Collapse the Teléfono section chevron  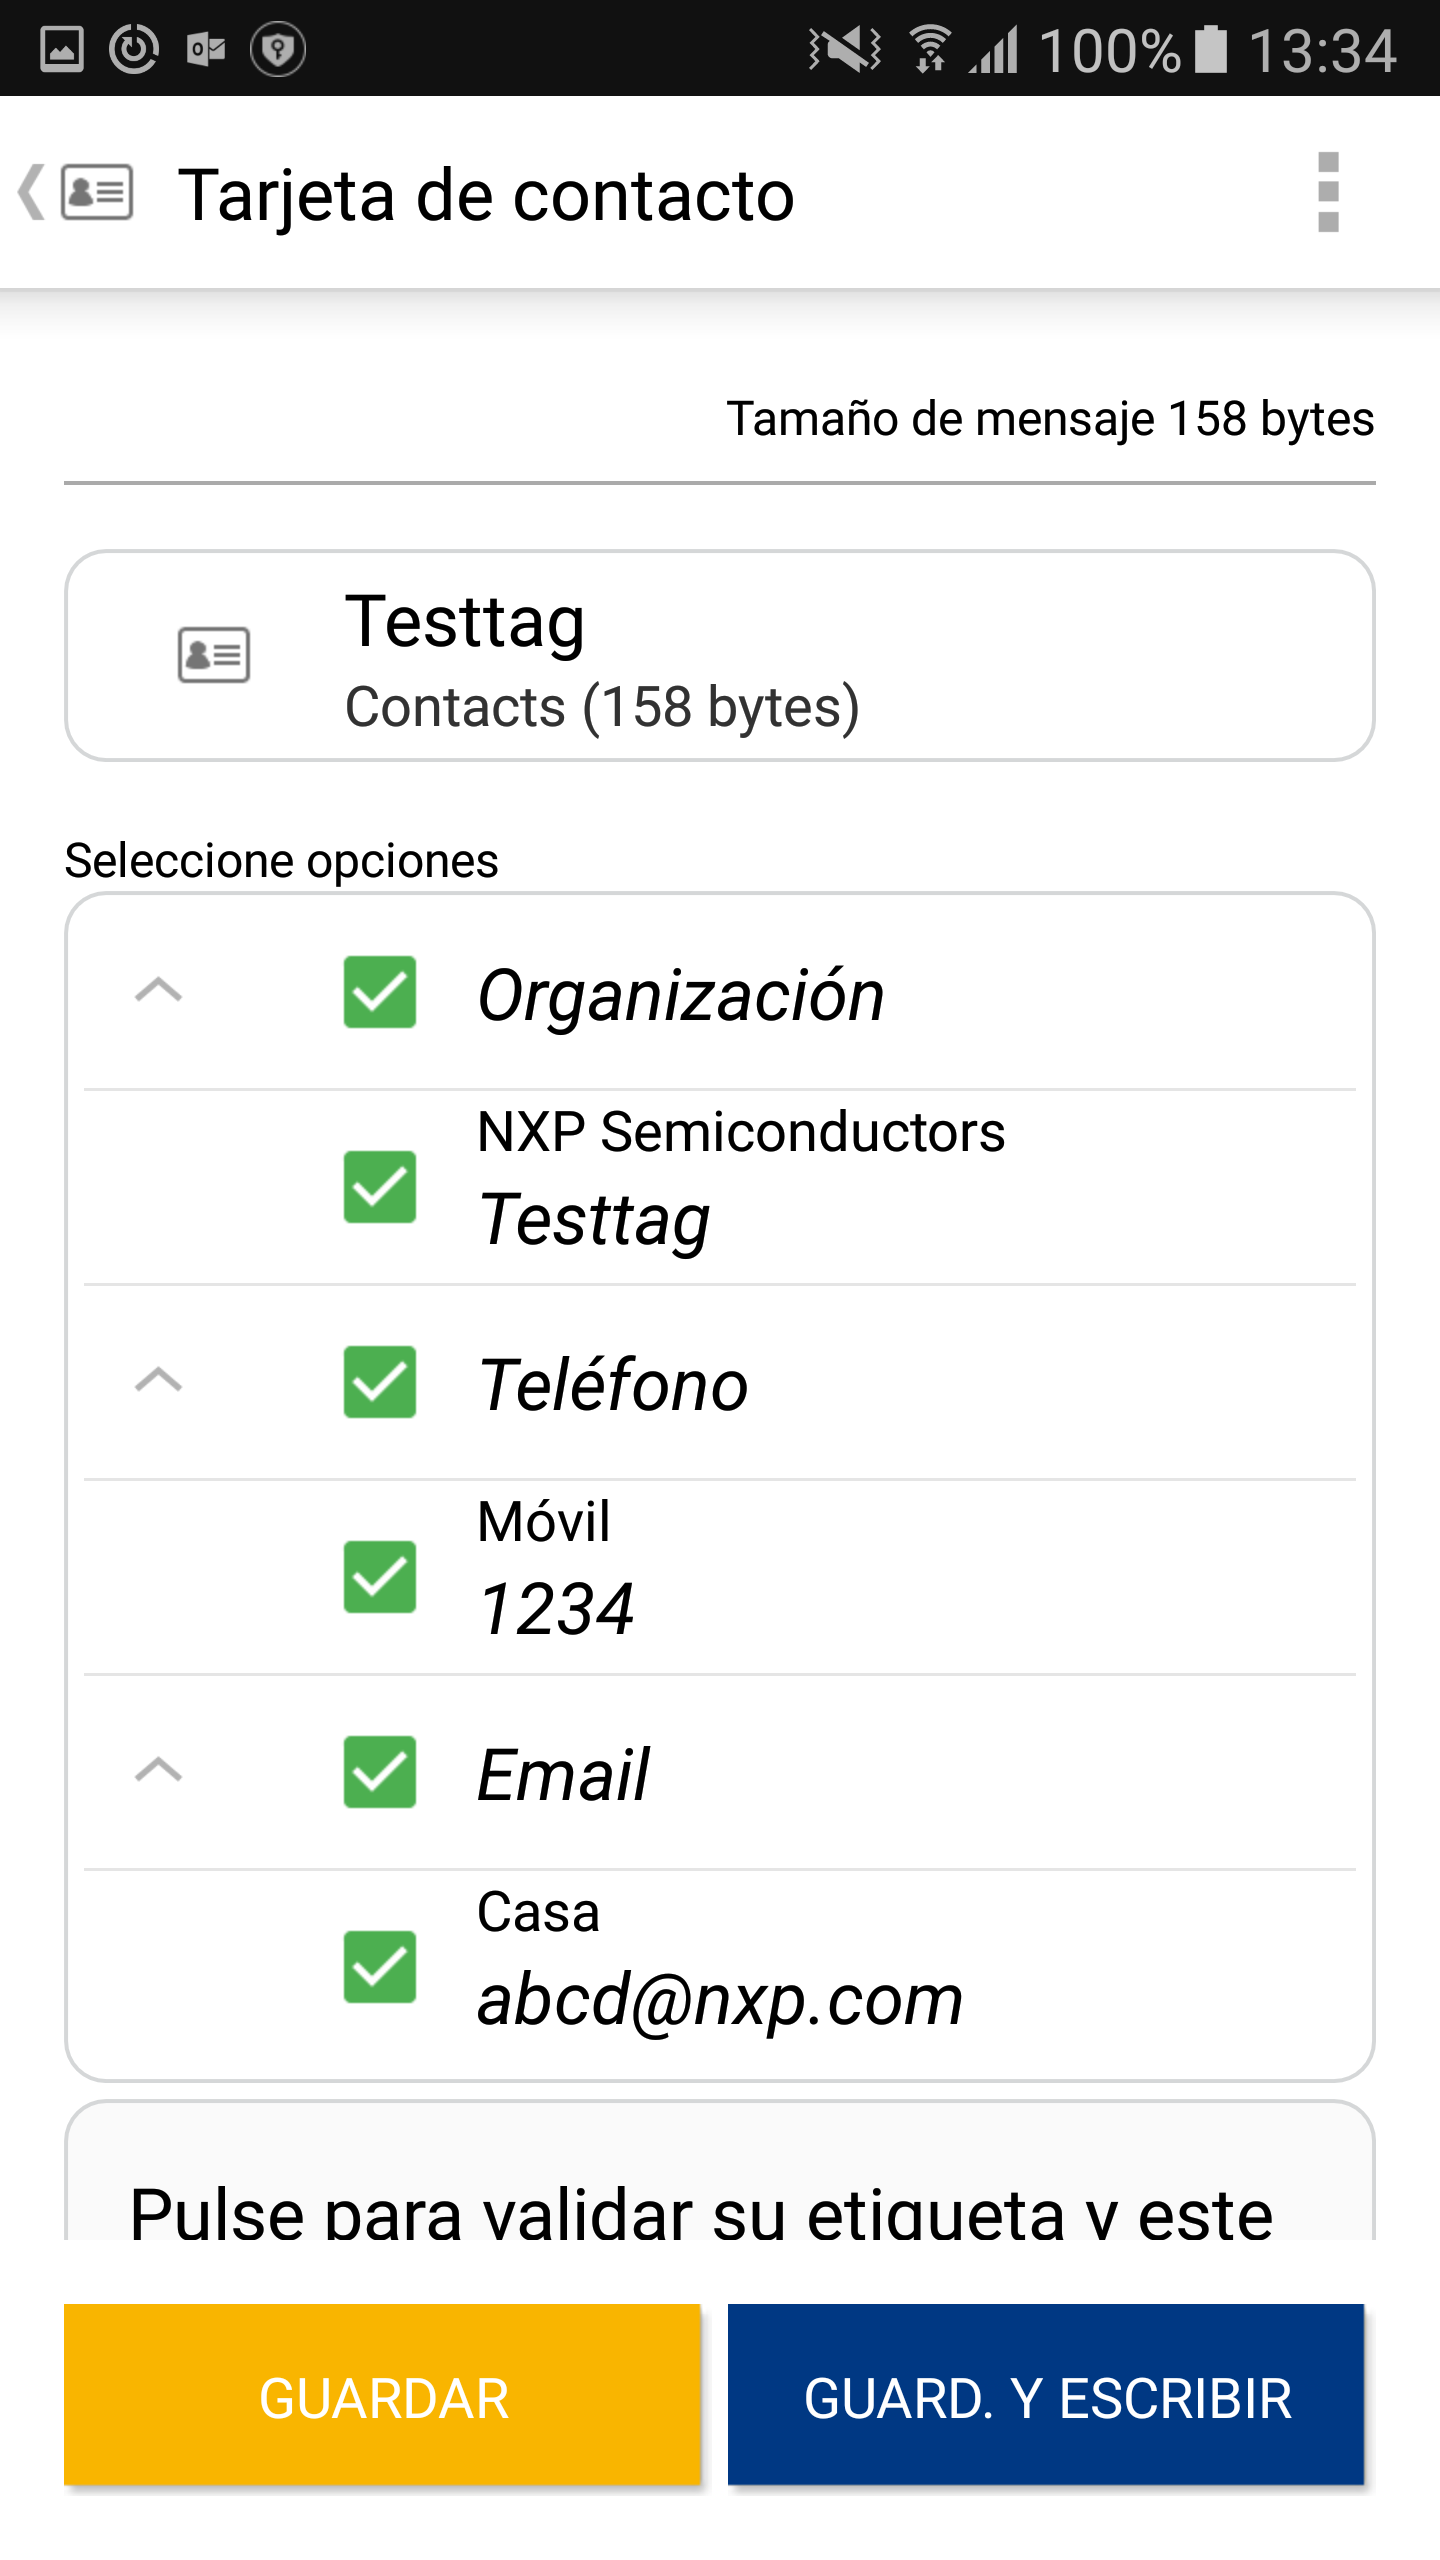click(x=158, y=1380)
